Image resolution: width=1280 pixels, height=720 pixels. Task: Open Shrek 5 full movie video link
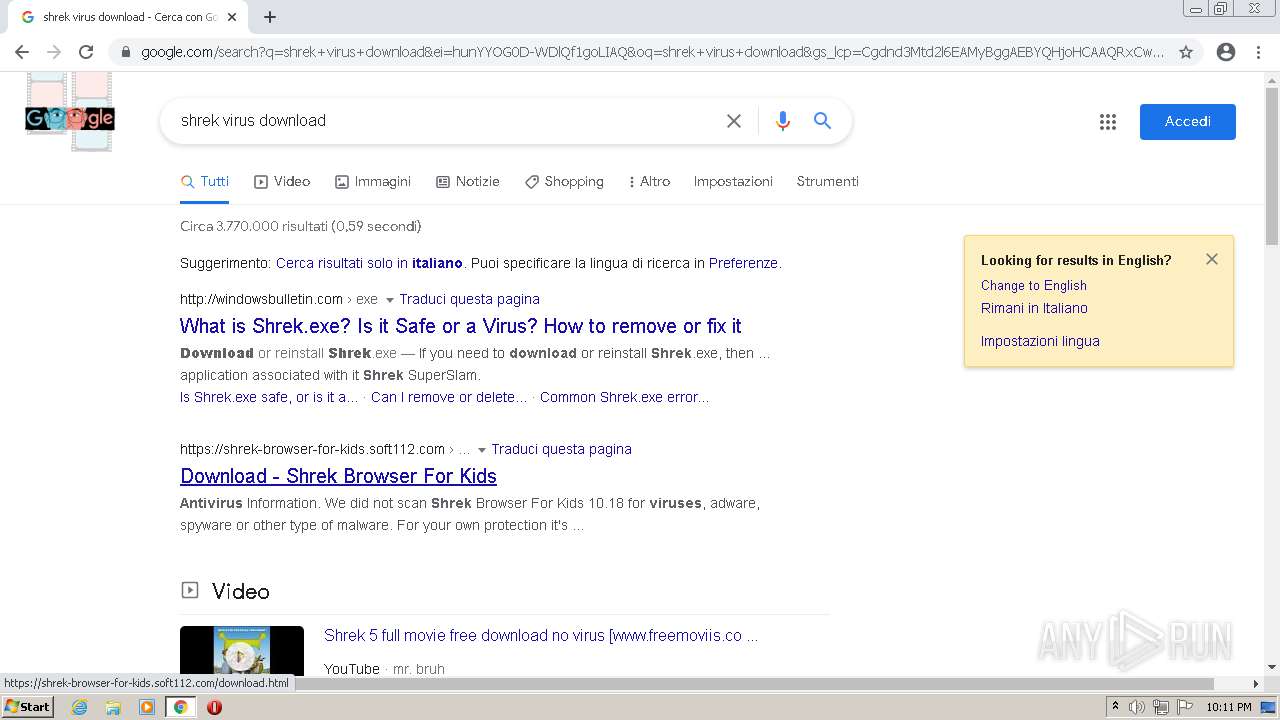point(541,635)
